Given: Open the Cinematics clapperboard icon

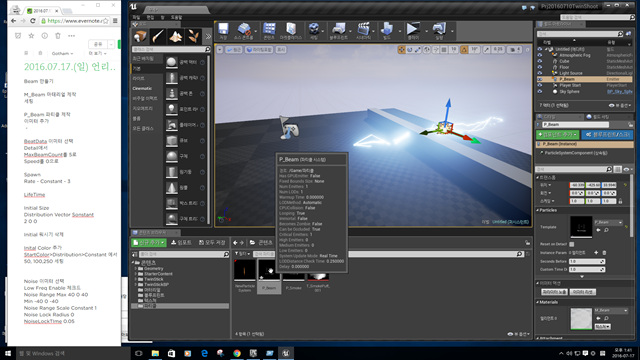Looking at the screenshot, I should pyautogui.click(x=363, y=31).
